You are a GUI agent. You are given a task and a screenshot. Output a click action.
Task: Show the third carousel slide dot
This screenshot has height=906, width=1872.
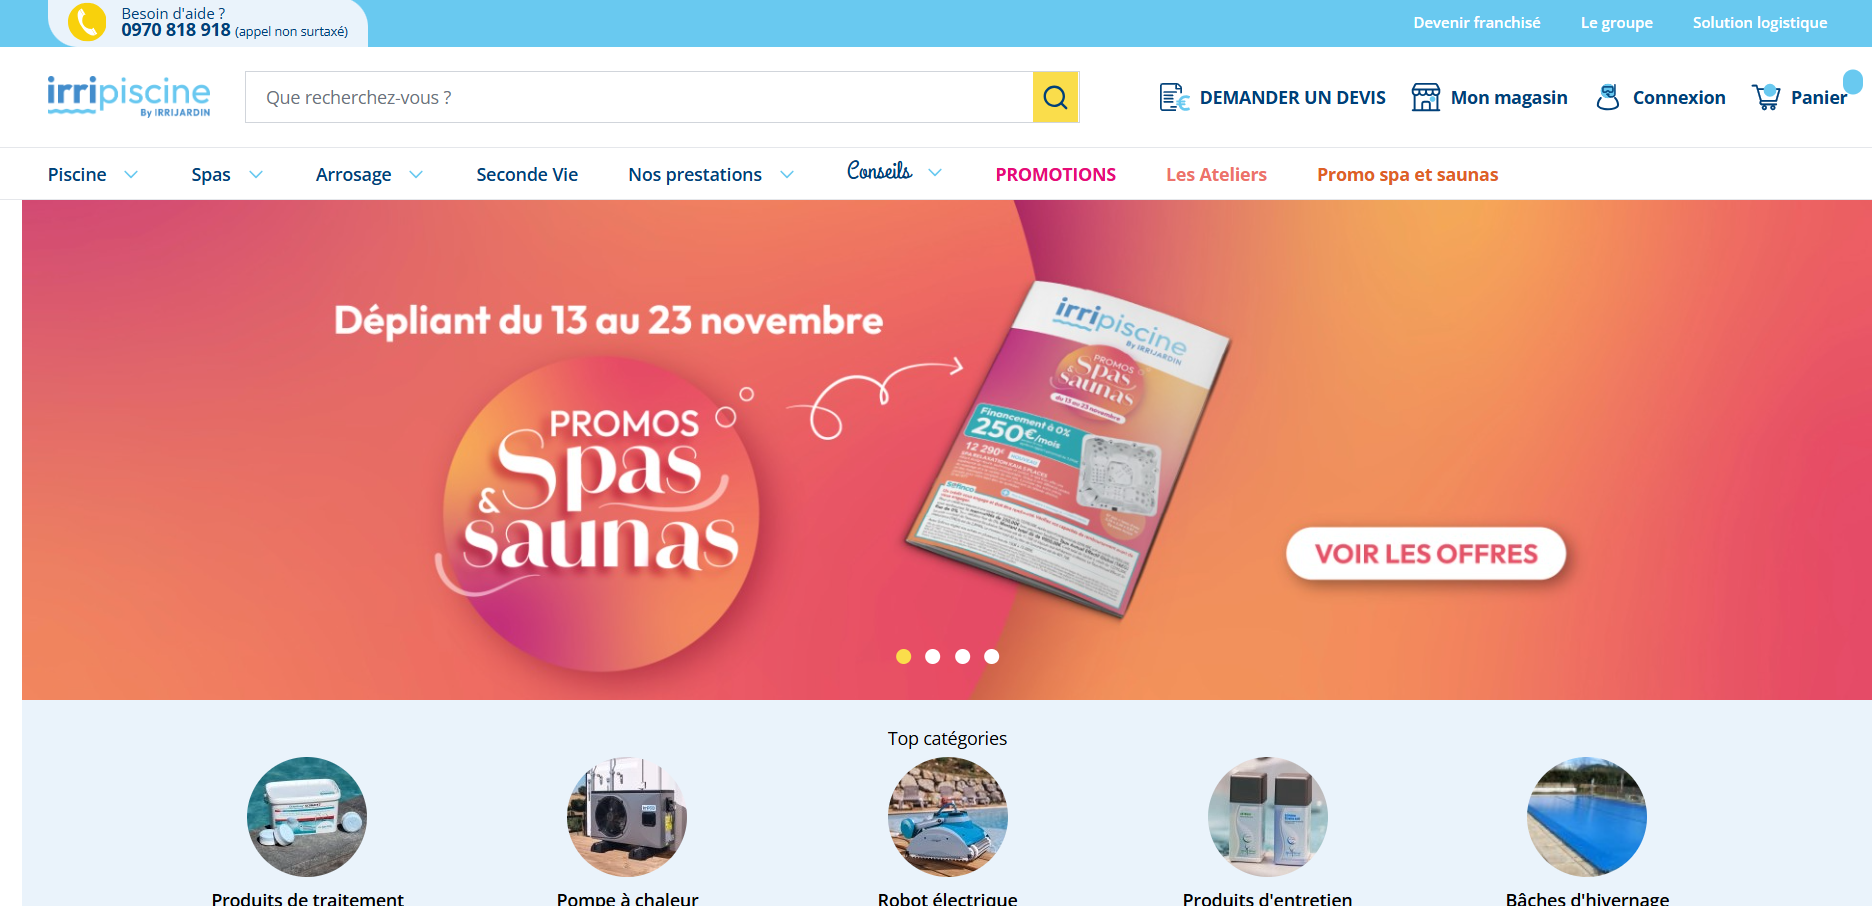point(962,656)
